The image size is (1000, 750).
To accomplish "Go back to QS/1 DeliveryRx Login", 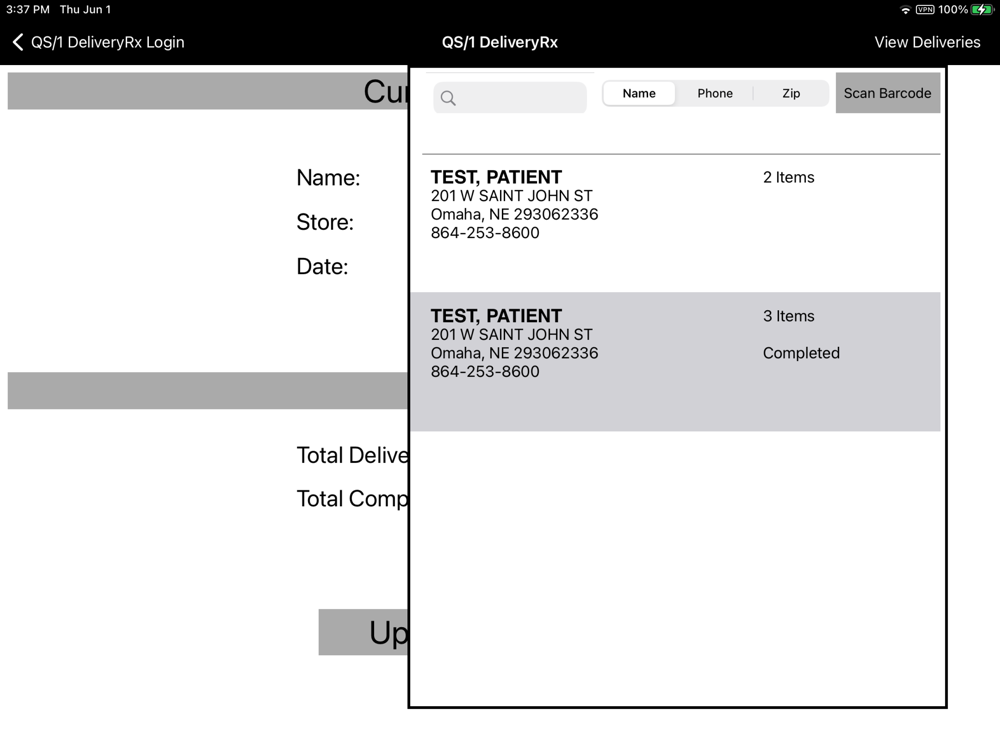I will (99, 42).
